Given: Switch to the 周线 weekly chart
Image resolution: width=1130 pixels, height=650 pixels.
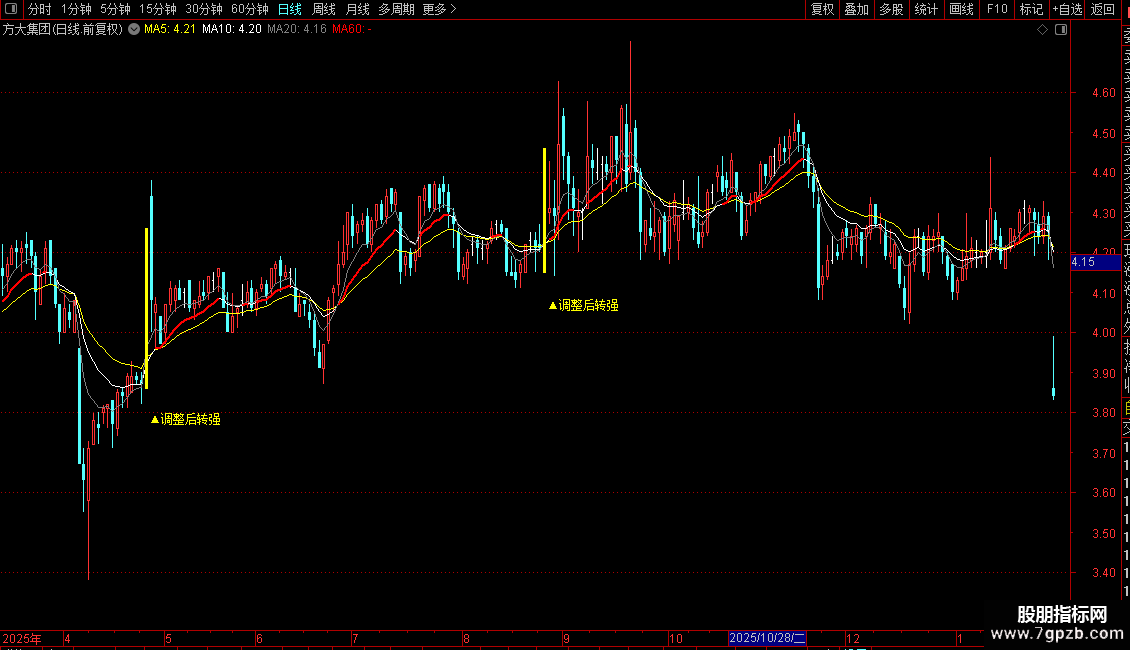Looking at the screenshot, I should (324, 9).
